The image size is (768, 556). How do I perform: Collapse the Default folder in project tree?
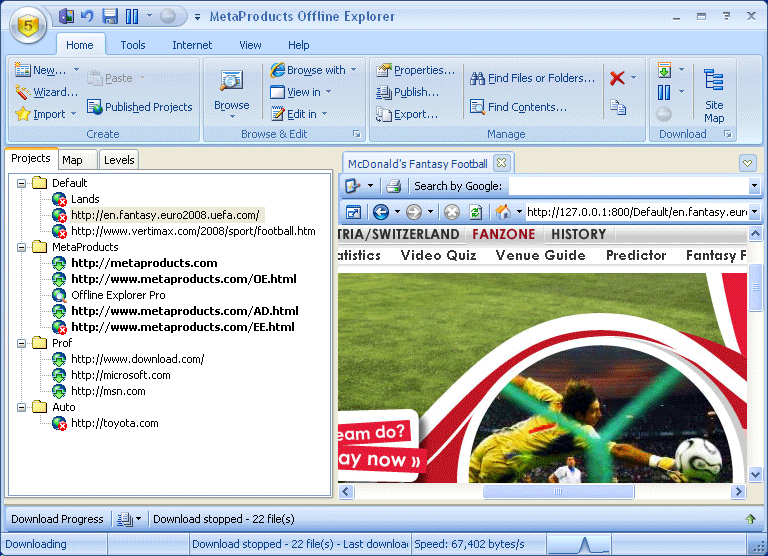[22, 183]
